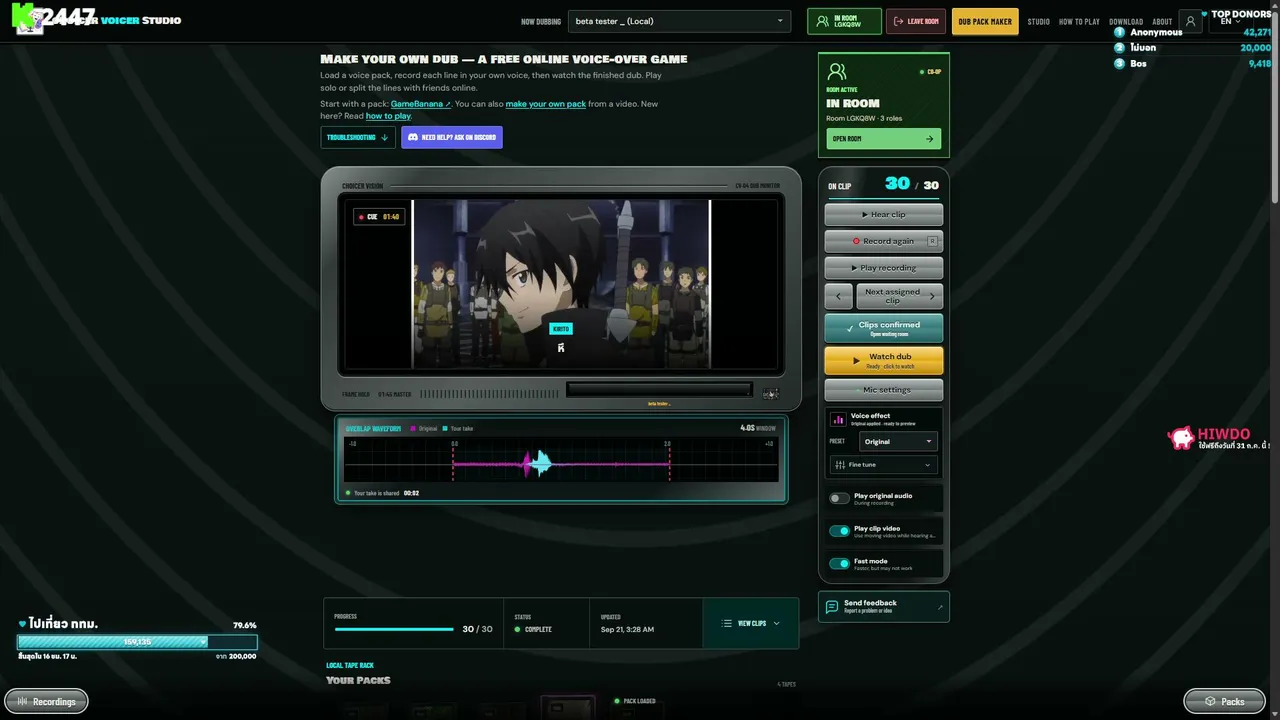The height and width of the screenshot is (720, 1280).
Task: Click the Send feedback chat icon
Action: [832, 607]
